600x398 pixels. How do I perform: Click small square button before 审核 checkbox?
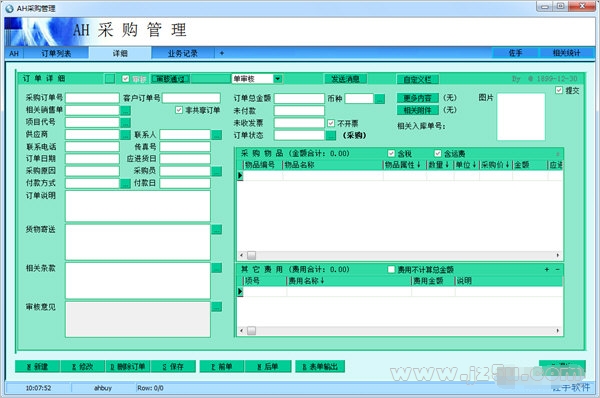[x=110, y=79]
